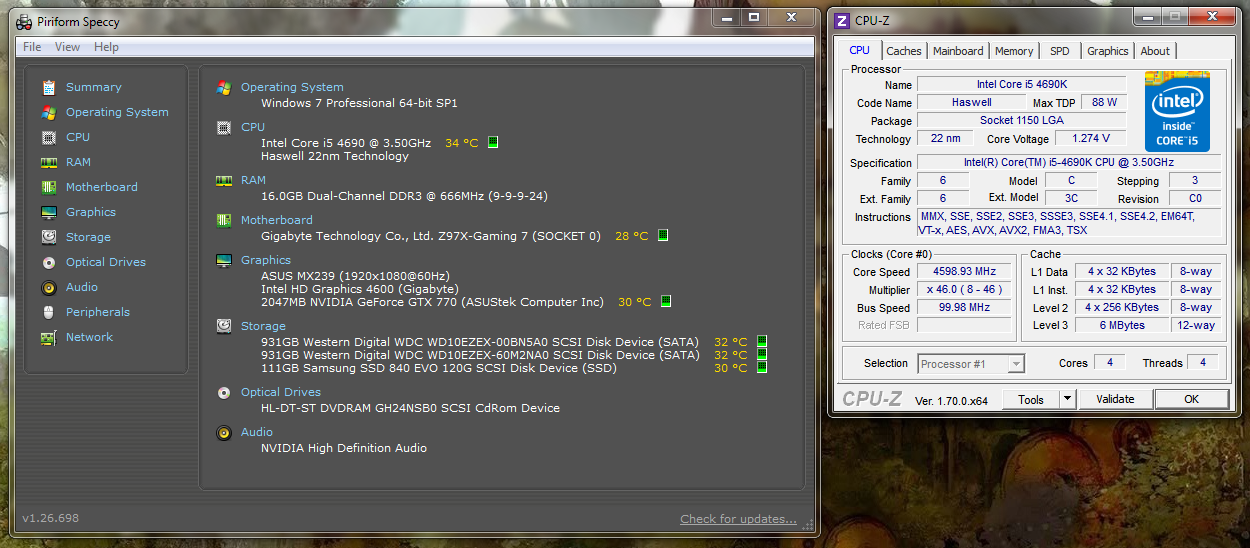Click the Graphics monitor icon in sidebar

[x=48, y=212]
